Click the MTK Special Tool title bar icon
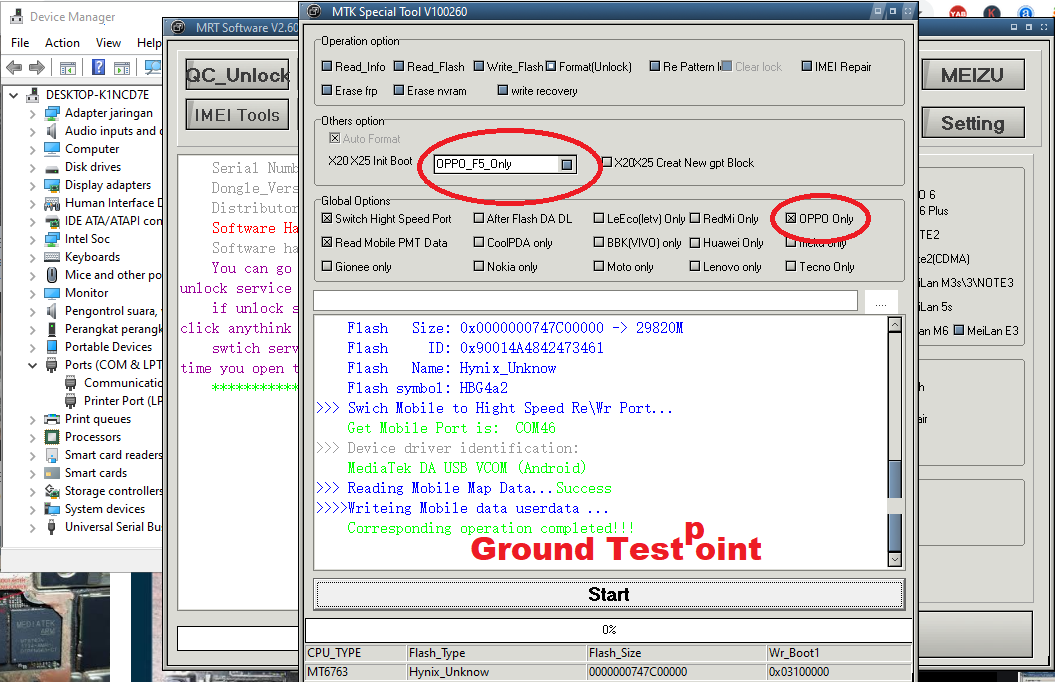 [314, 11]
